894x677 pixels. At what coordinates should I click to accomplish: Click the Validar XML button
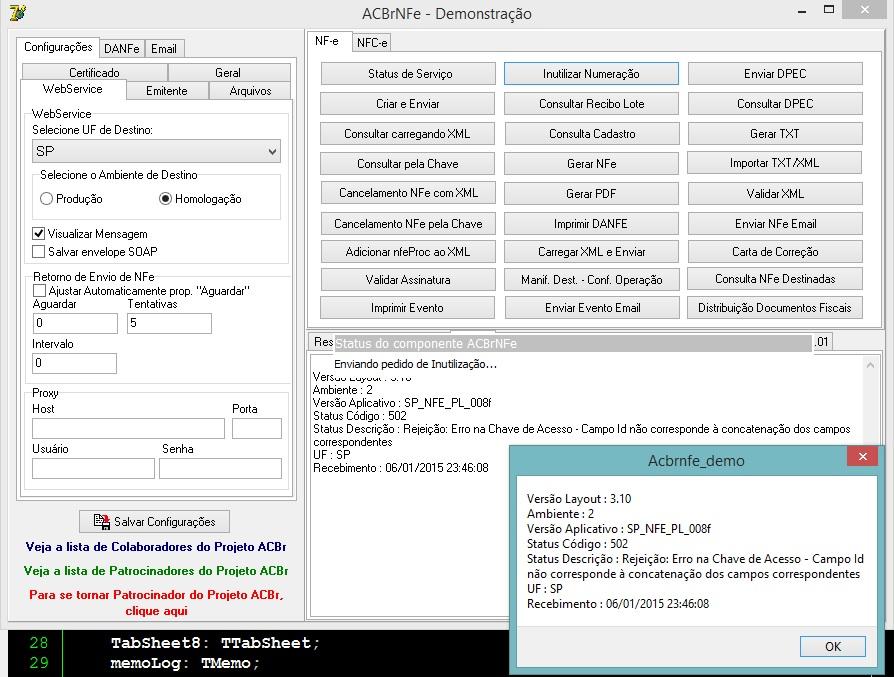pyautogui.click(x=775, y=193)
